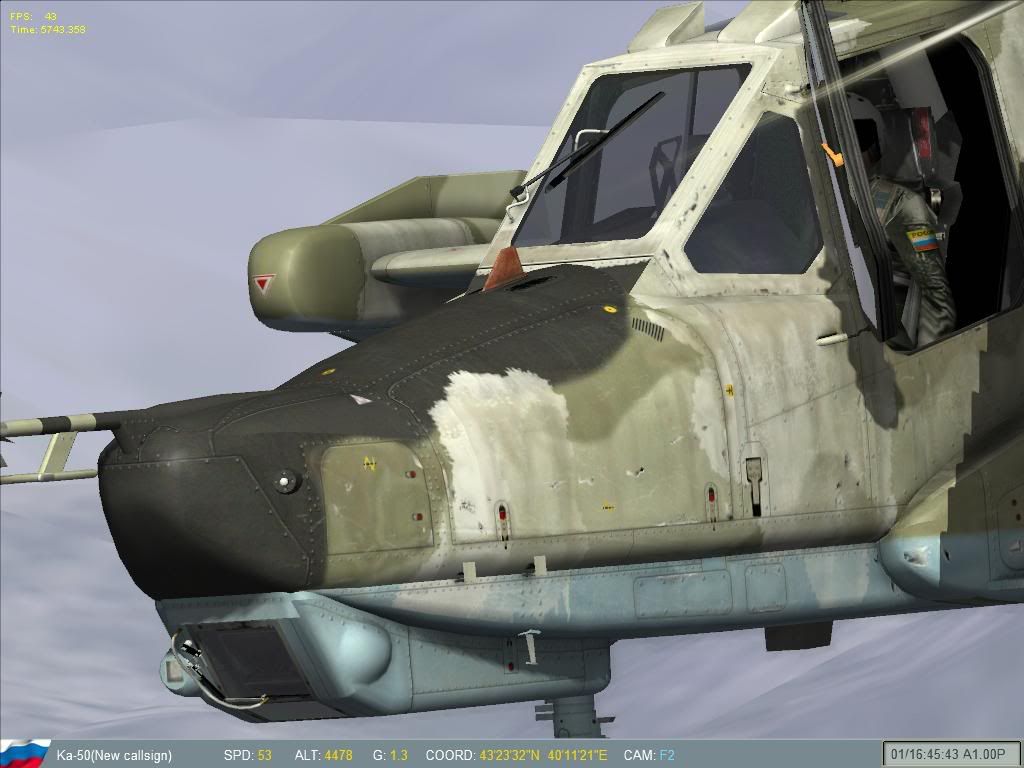Click the Time 5743.358 readout
The image size is (1024, 768).
(x=48, y=29)
